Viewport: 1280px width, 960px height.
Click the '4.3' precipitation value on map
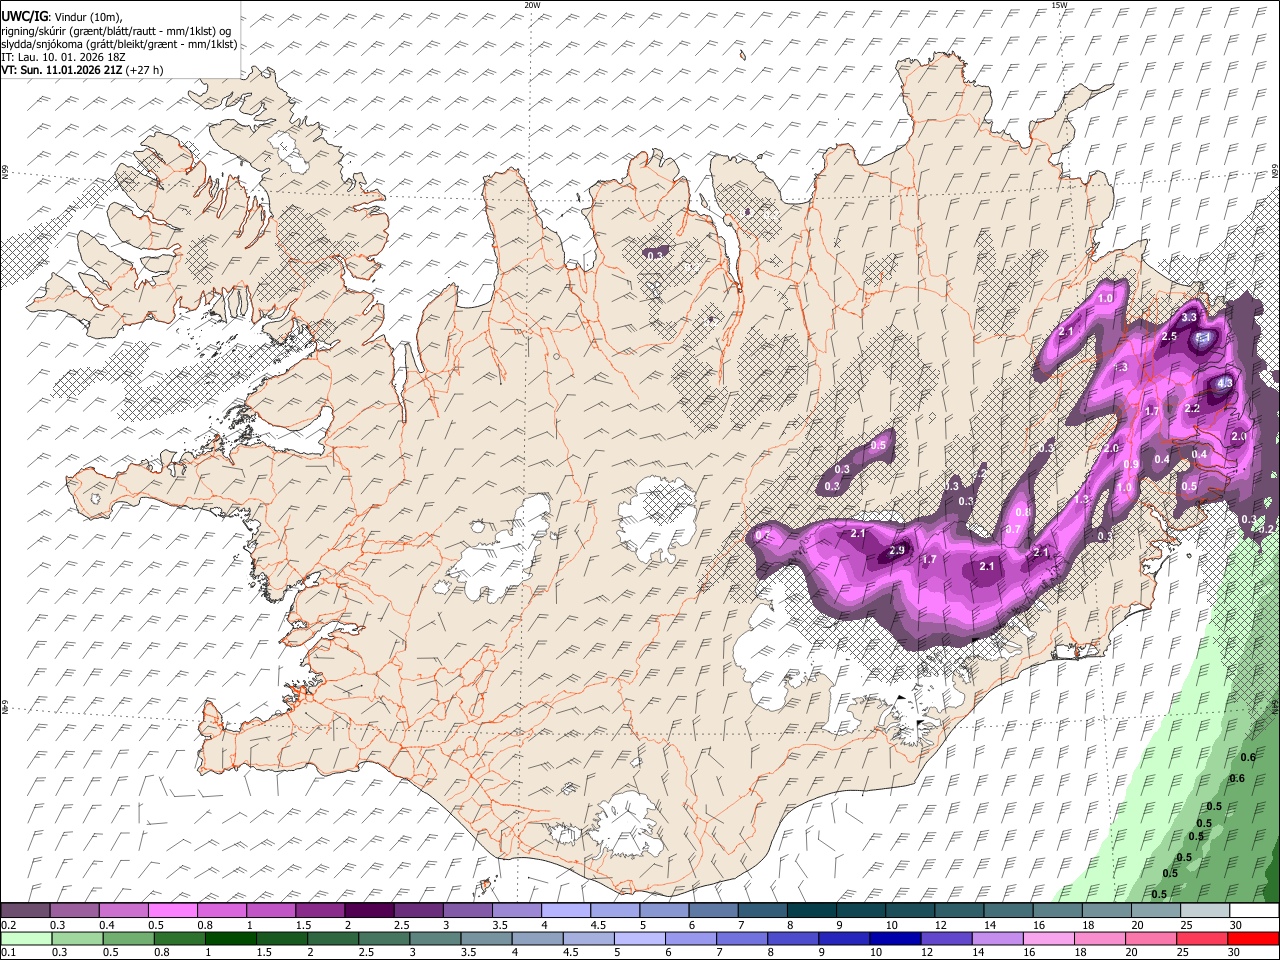(x=1226, y=383)
